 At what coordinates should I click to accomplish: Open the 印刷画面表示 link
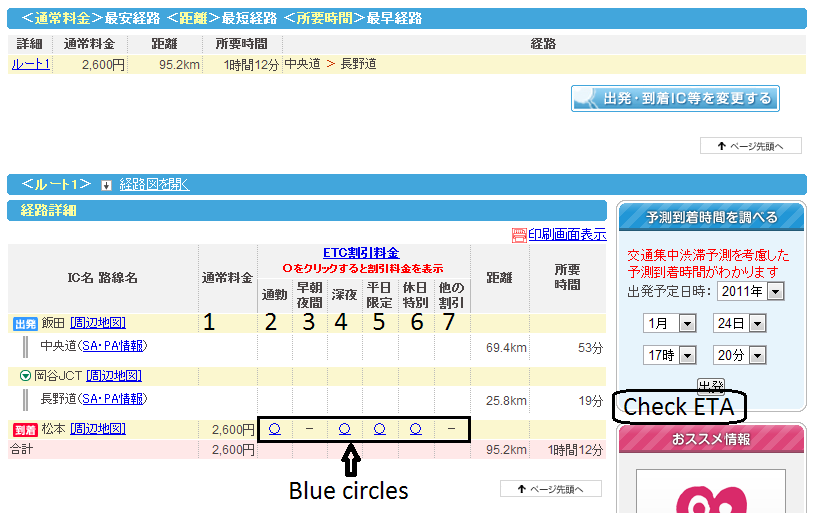(x=567, y=235)
